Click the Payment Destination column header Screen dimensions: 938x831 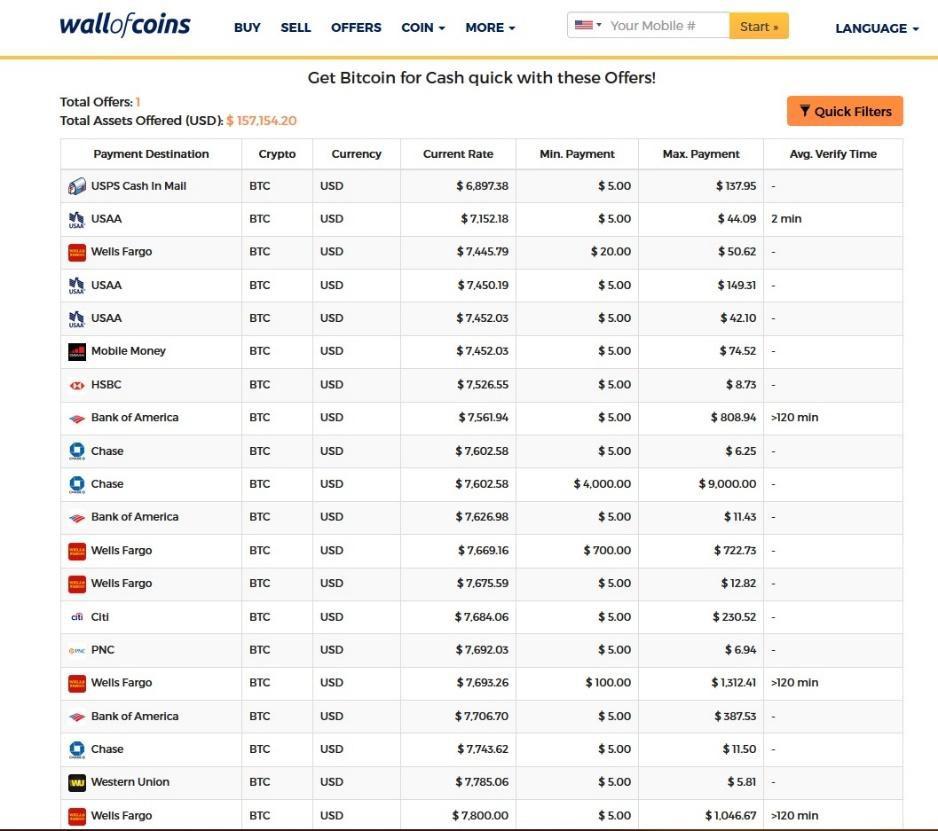(x=151, y=154)
